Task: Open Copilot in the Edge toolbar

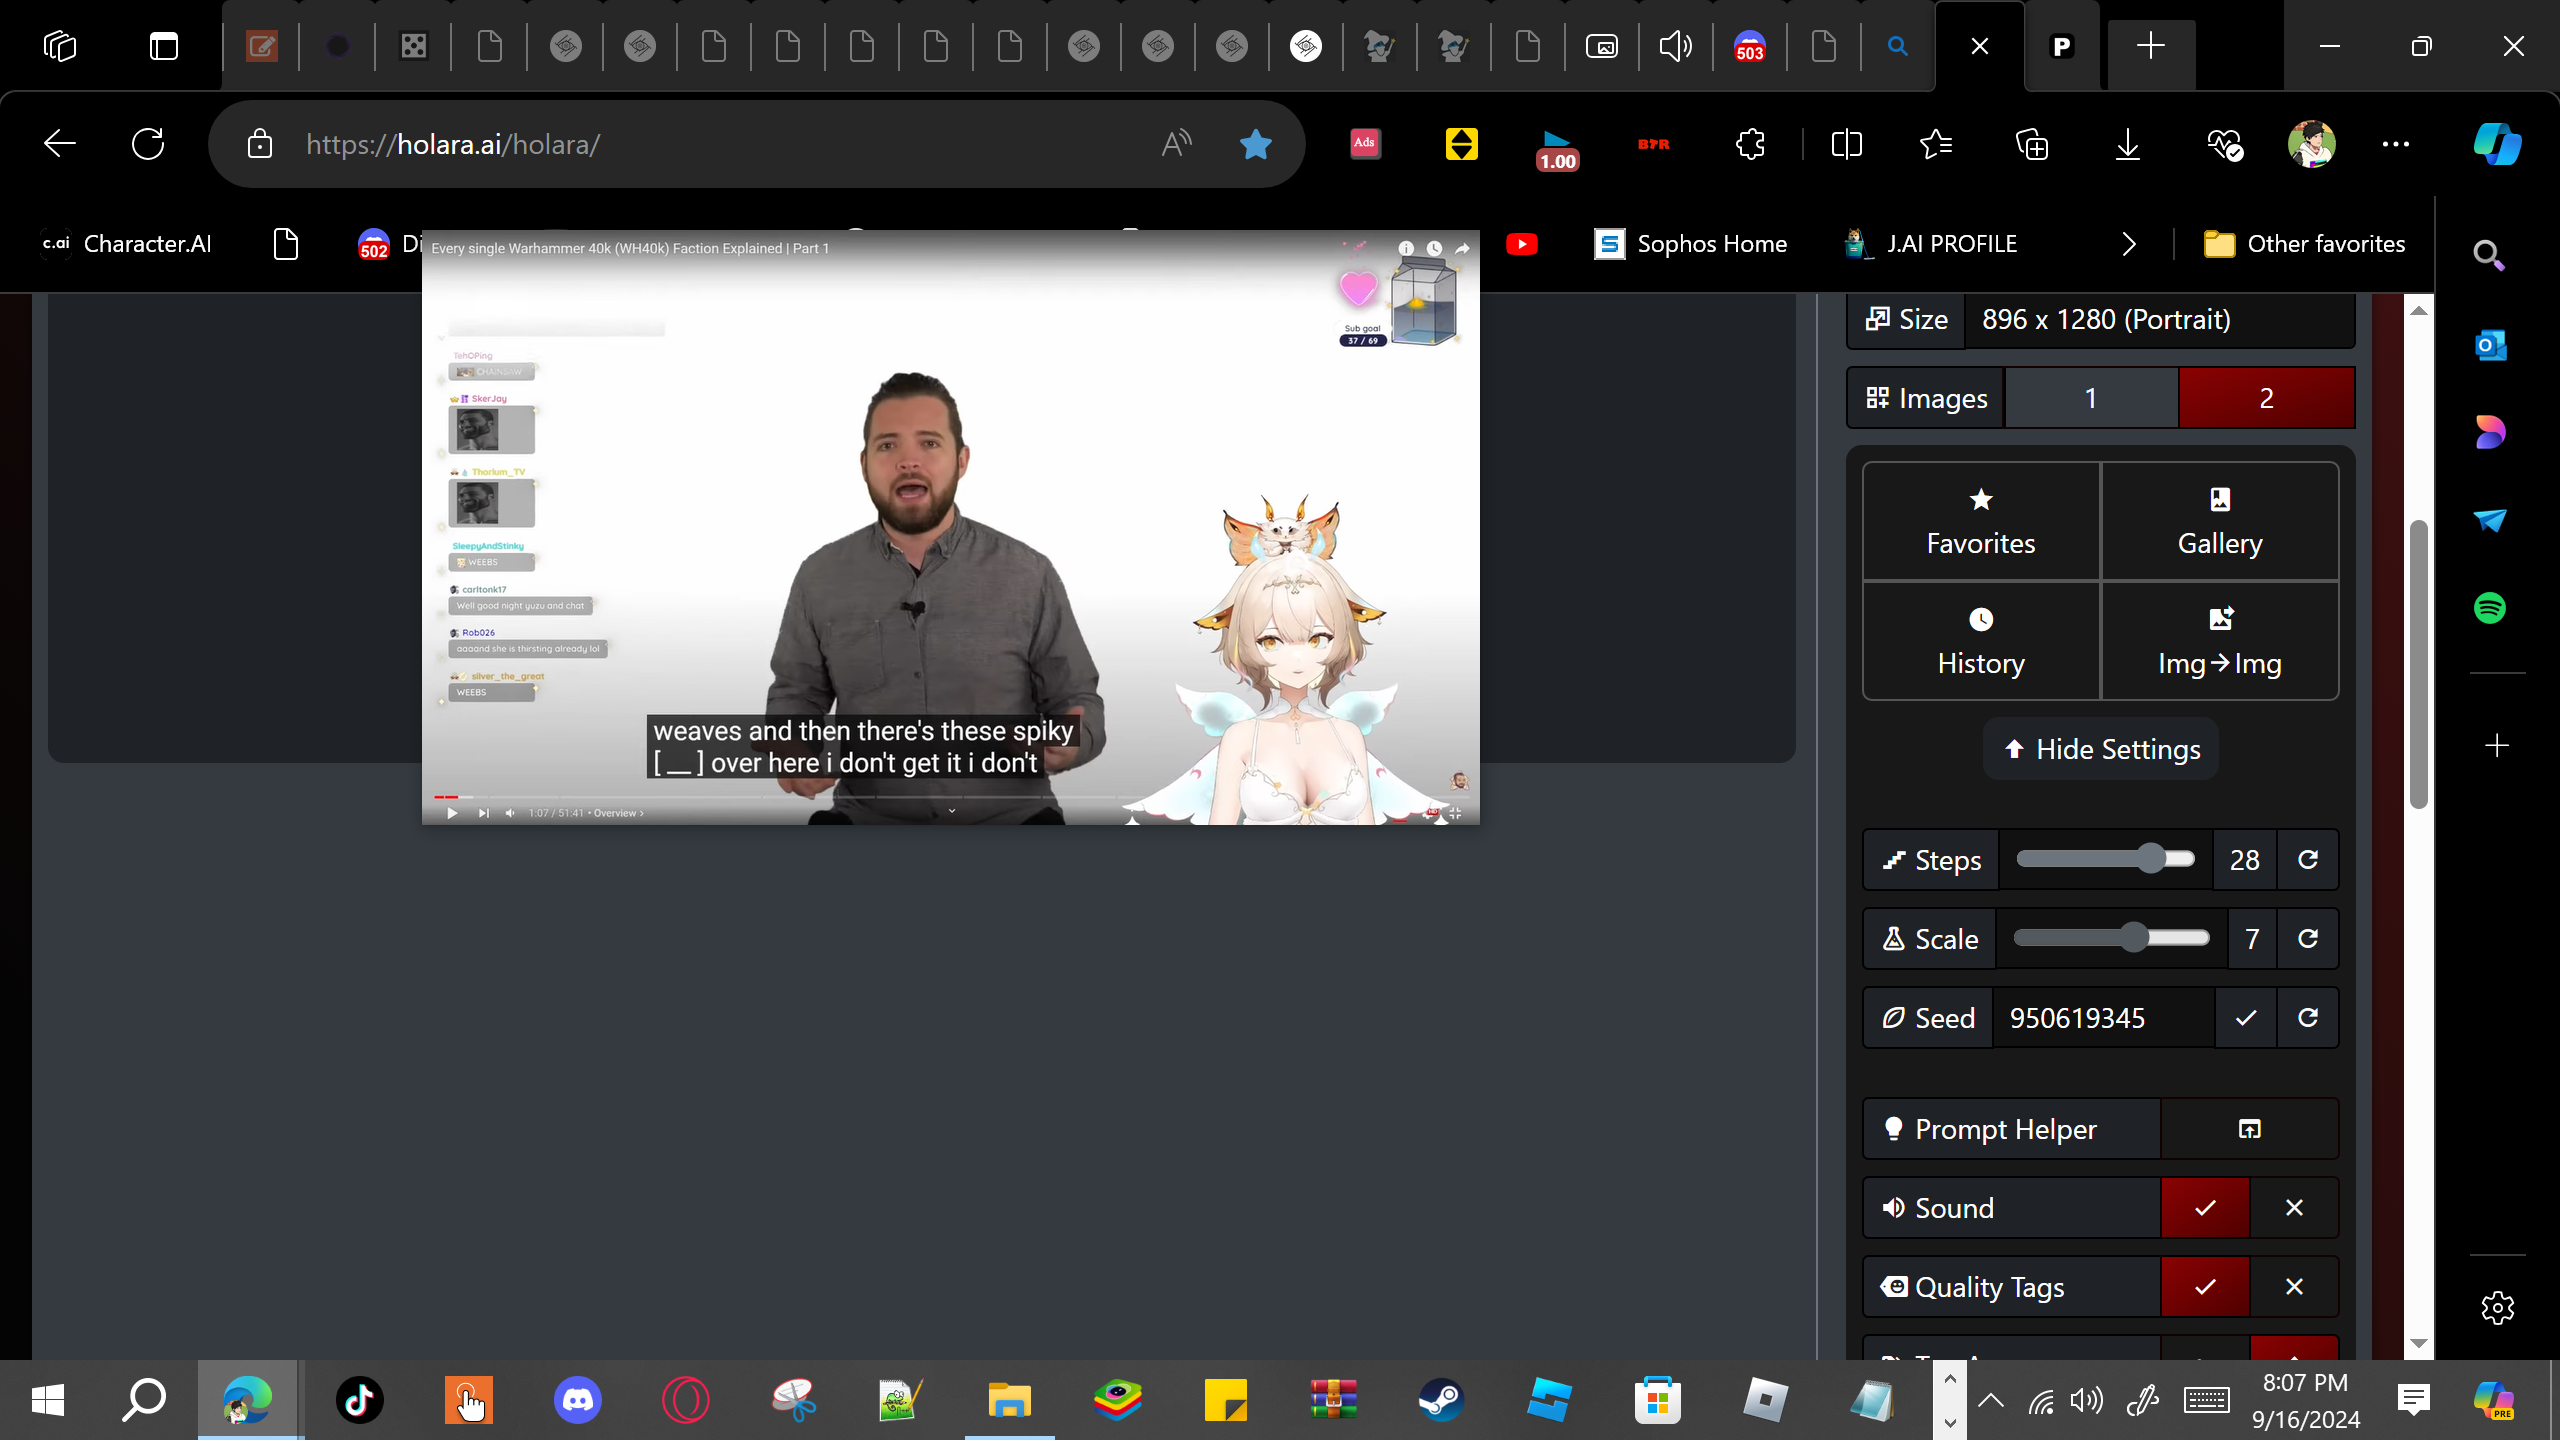Action: coord(2497,144)
